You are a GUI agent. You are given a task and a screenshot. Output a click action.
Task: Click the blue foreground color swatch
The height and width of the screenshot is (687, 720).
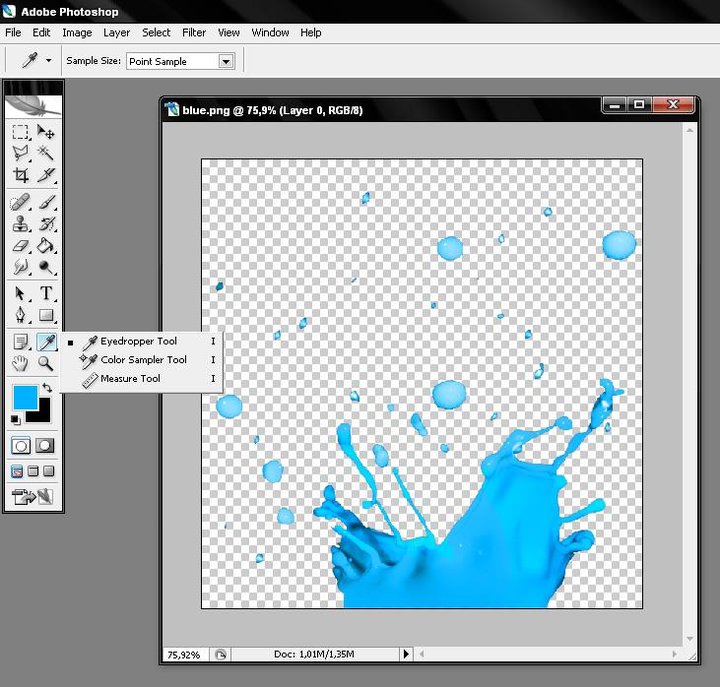coord(24,396)
